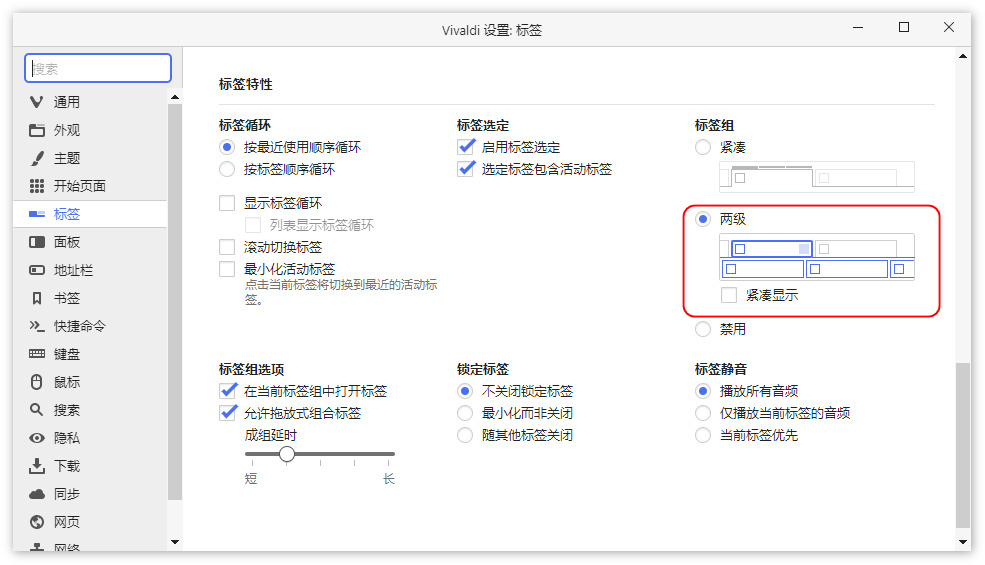The image size is (985, 565).
Task: Close the Vivaldi settings window
Action: pos(949,28)
